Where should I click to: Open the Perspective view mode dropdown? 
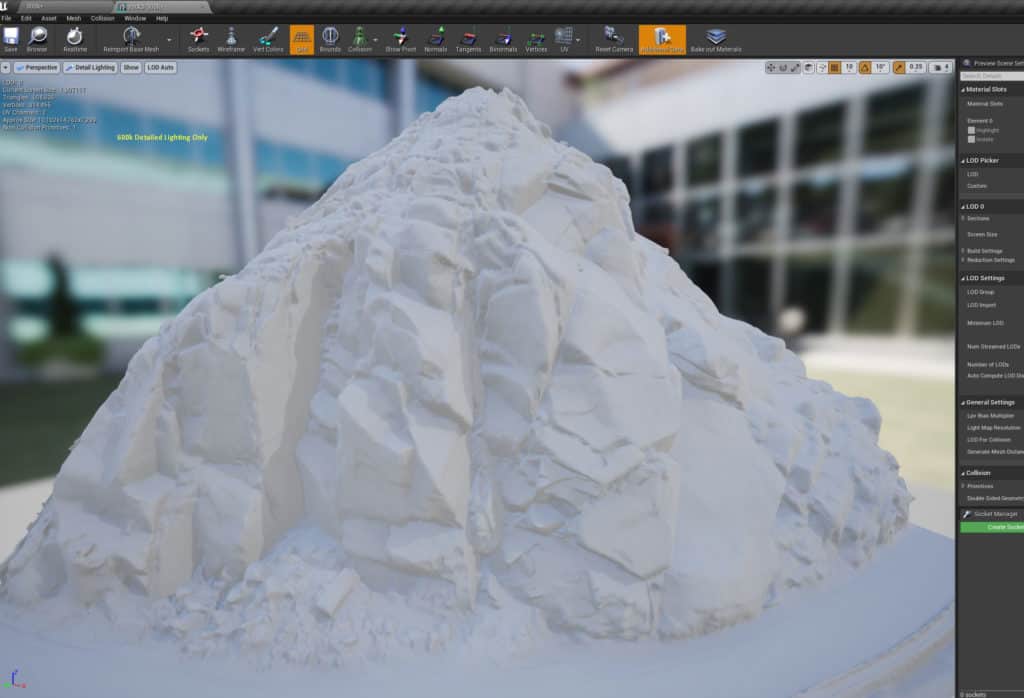click(37, 67)
